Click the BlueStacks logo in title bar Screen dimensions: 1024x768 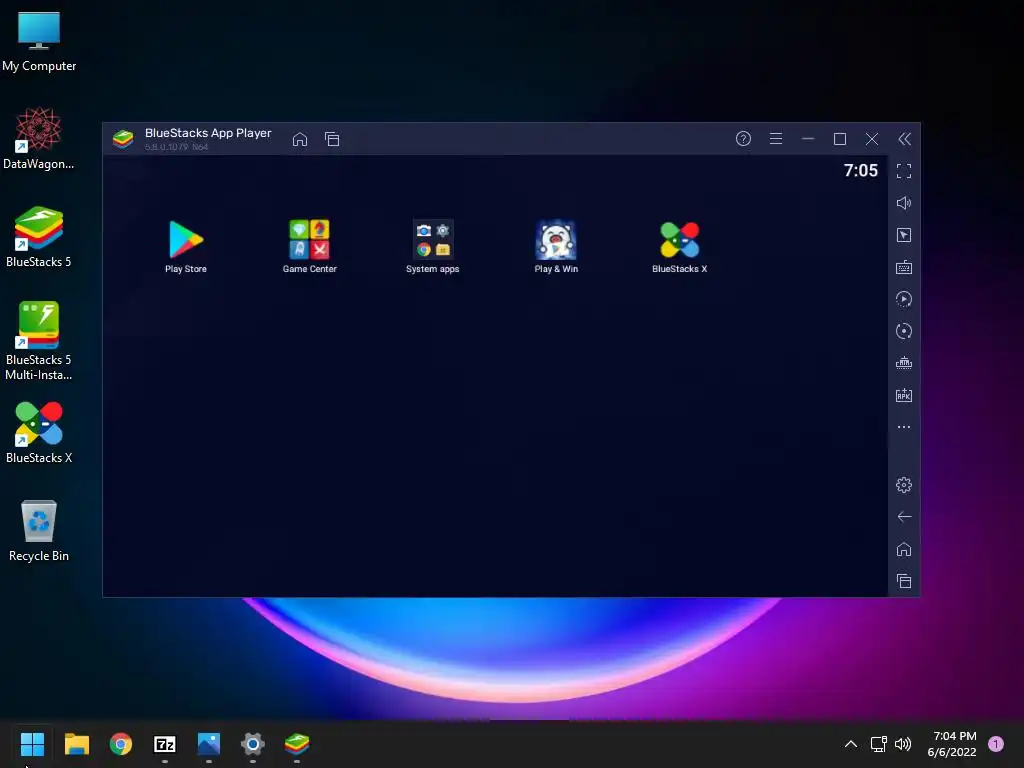click(123, 139)
